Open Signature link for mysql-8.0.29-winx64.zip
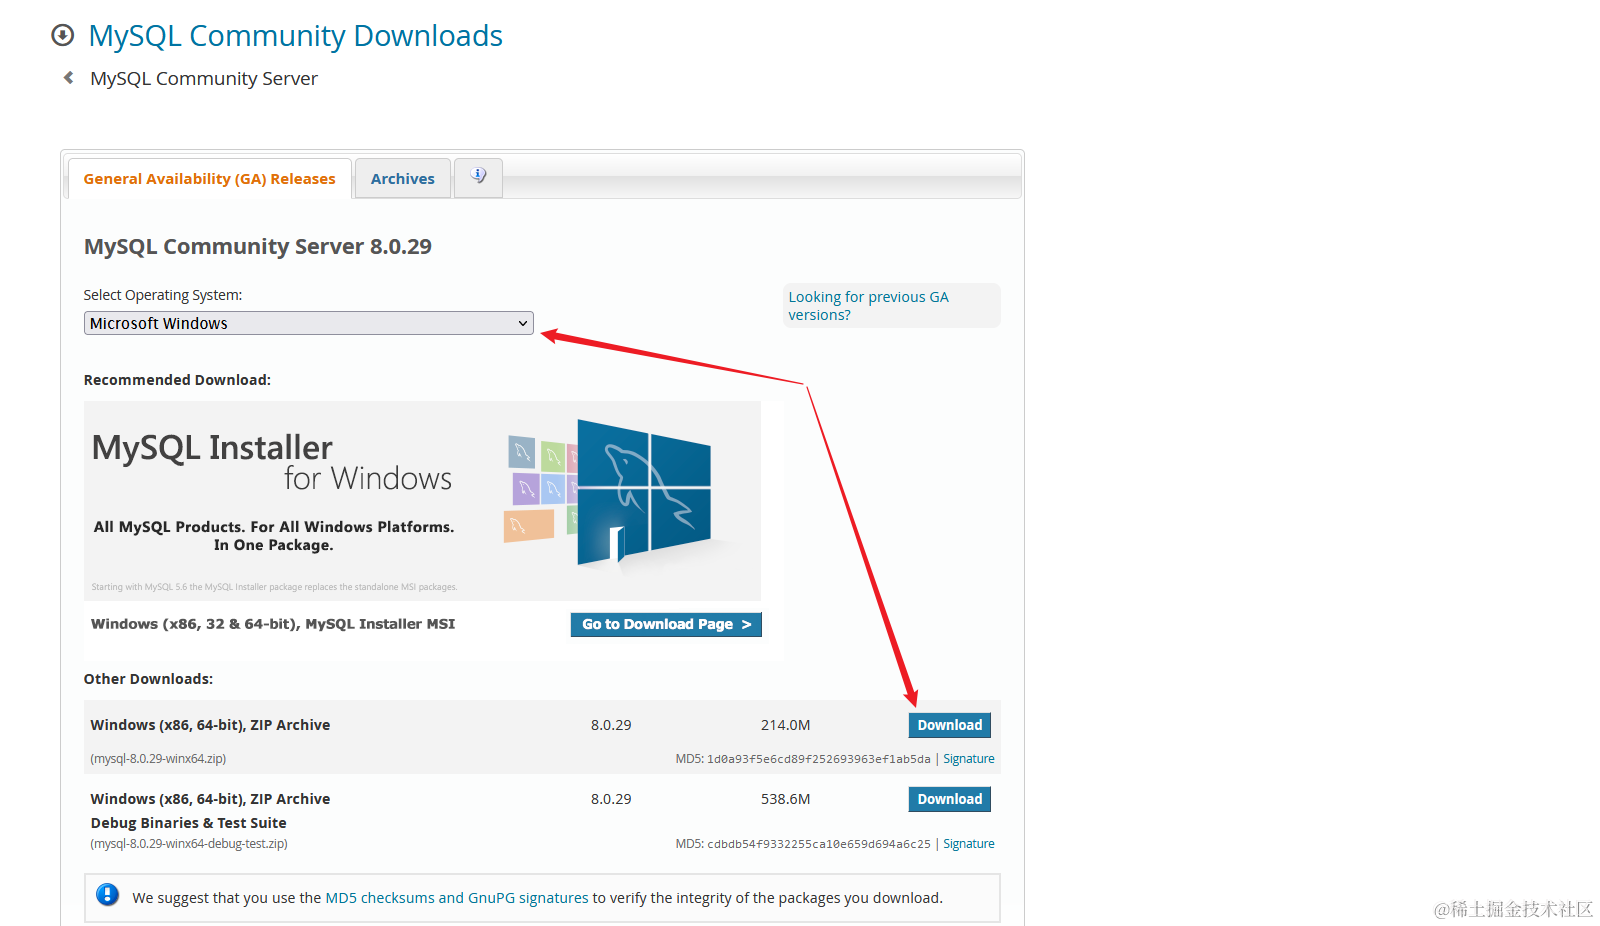The height and width of the screenshot is (926, 1600). pyautogui.click(x=969, y=759)
